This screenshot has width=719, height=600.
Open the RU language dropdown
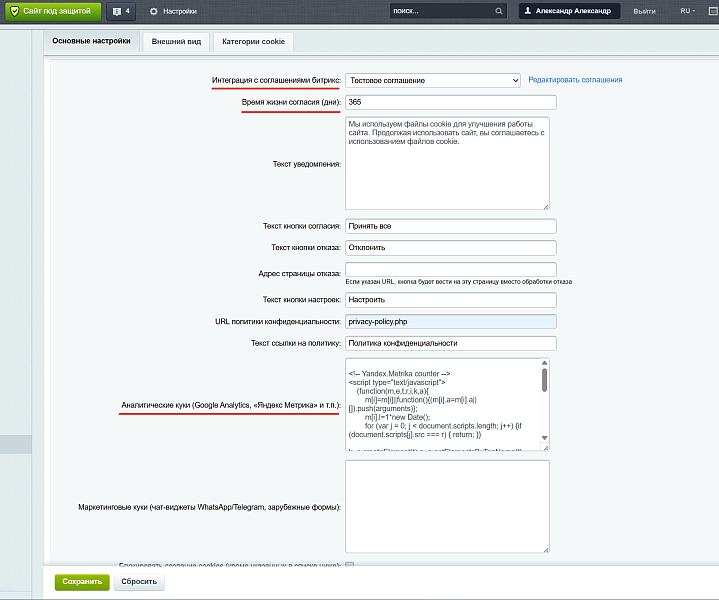pos(687,11)
